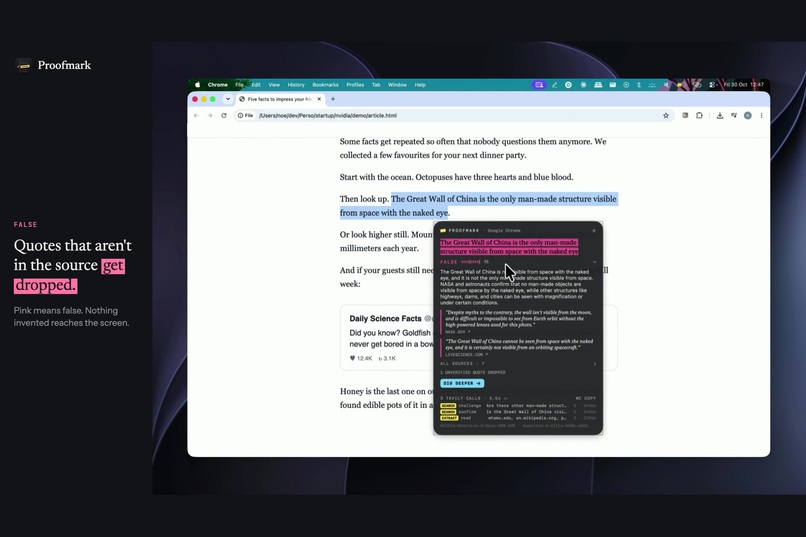Collapse the FALSE verdict chevron
The height and width of the screenshot is (537, 806).
click(595, 262)
